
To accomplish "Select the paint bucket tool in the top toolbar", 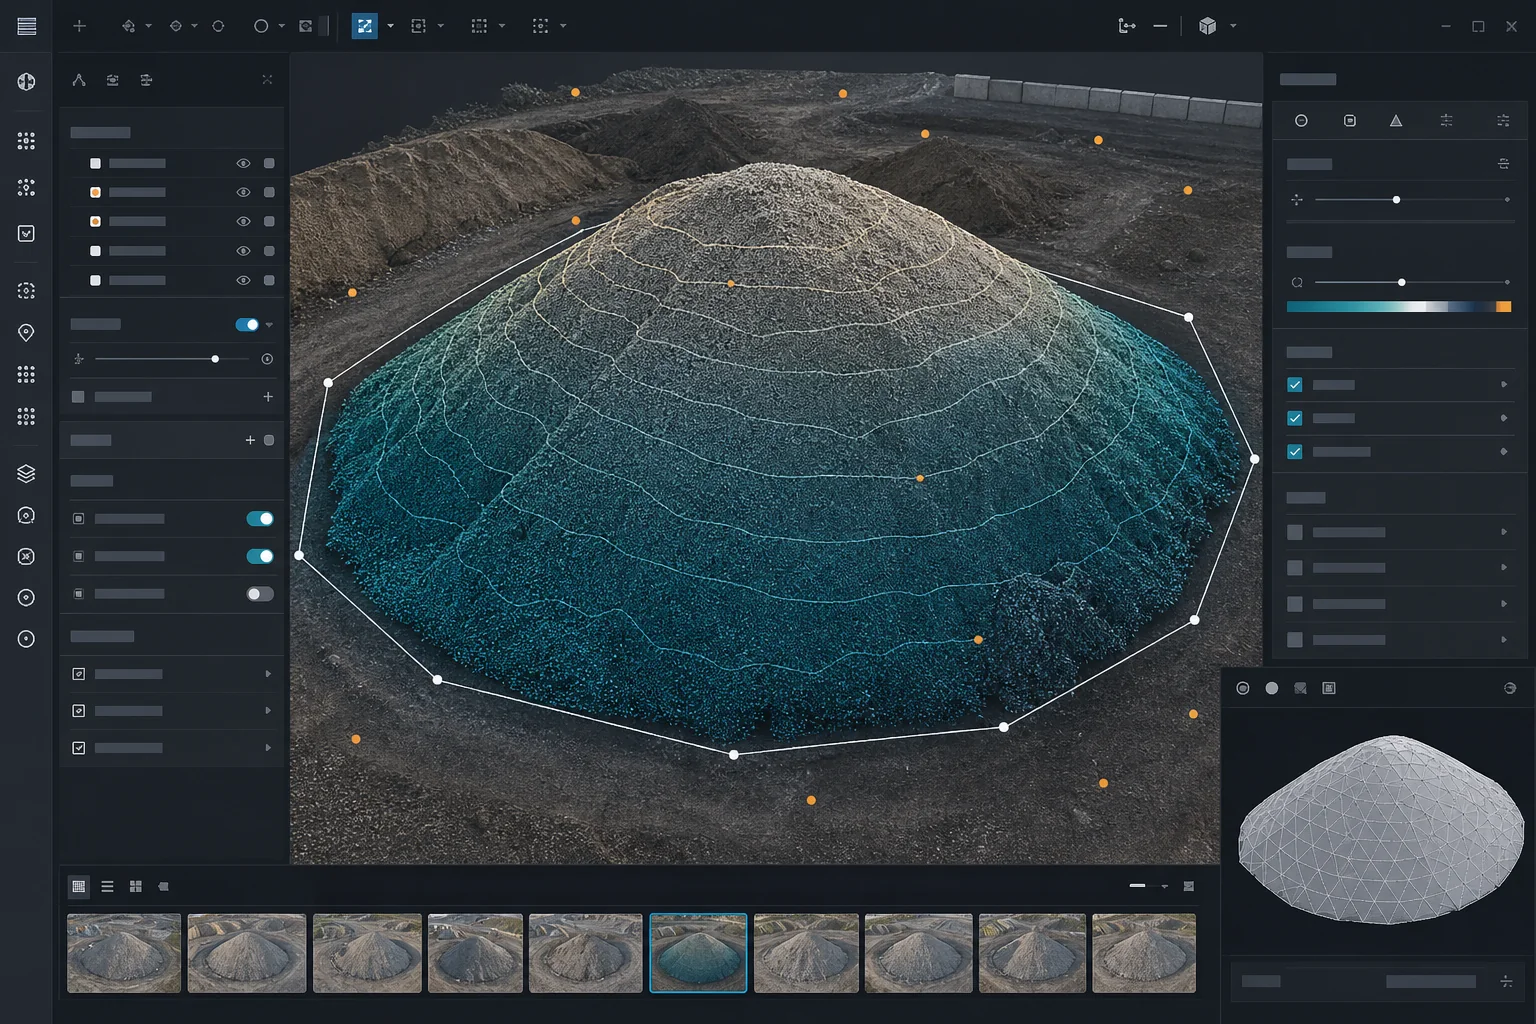I will (x=128, y=26).
